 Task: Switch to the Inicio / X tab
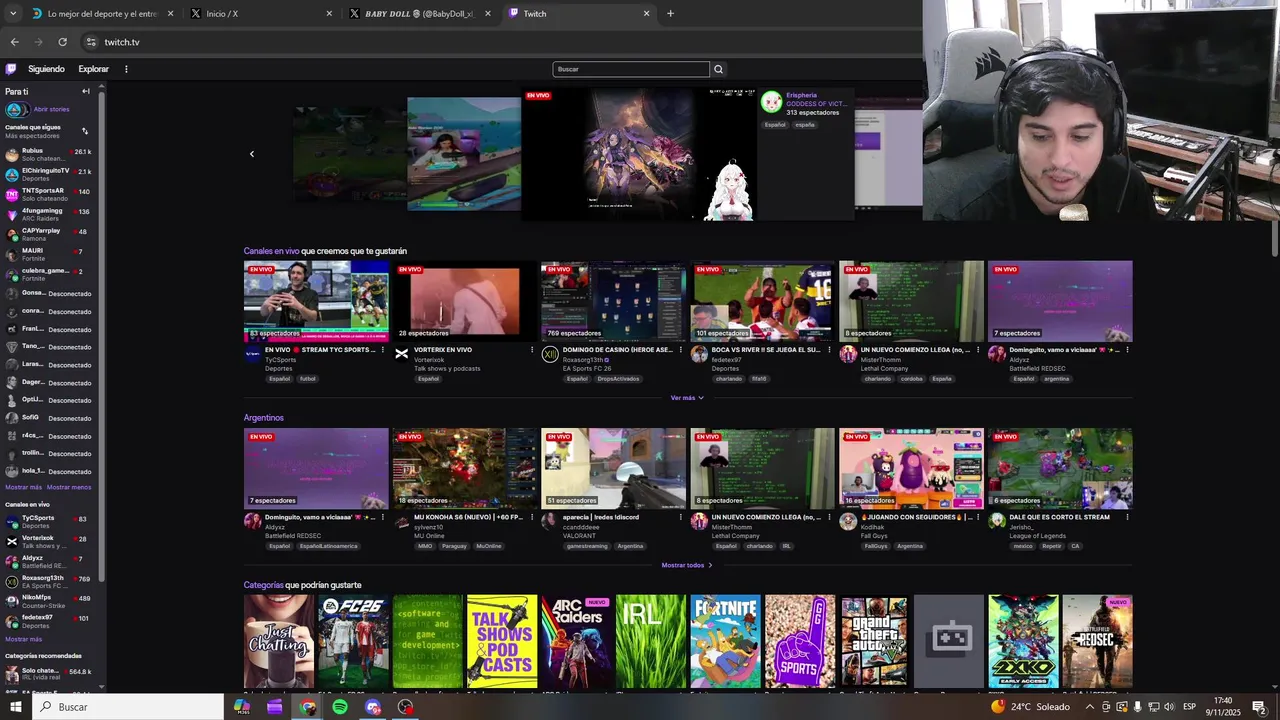260,14
